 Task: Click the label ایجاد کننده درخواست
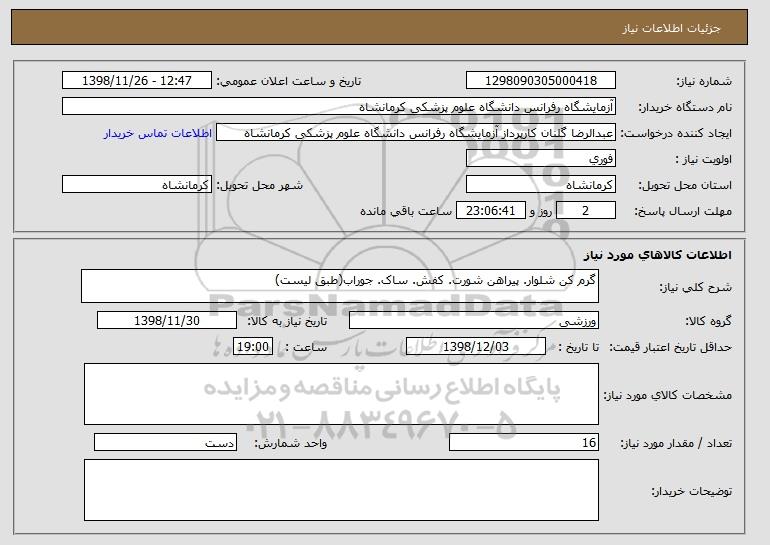point(676,134)
